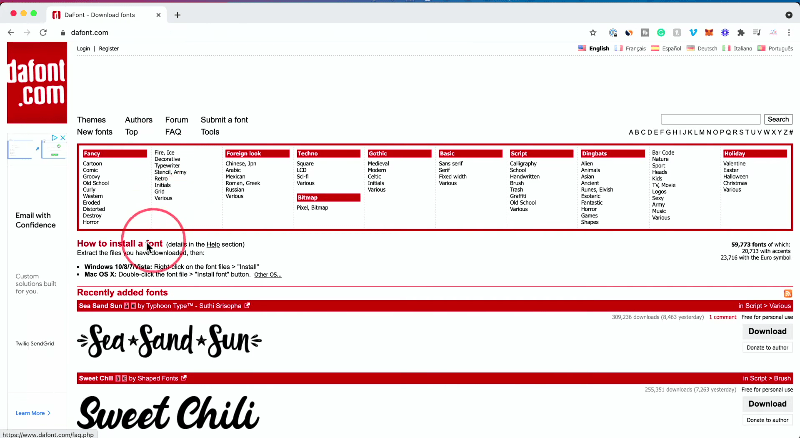Click the RSS feed icon
800x438 pixels.
tap(788, 293)
